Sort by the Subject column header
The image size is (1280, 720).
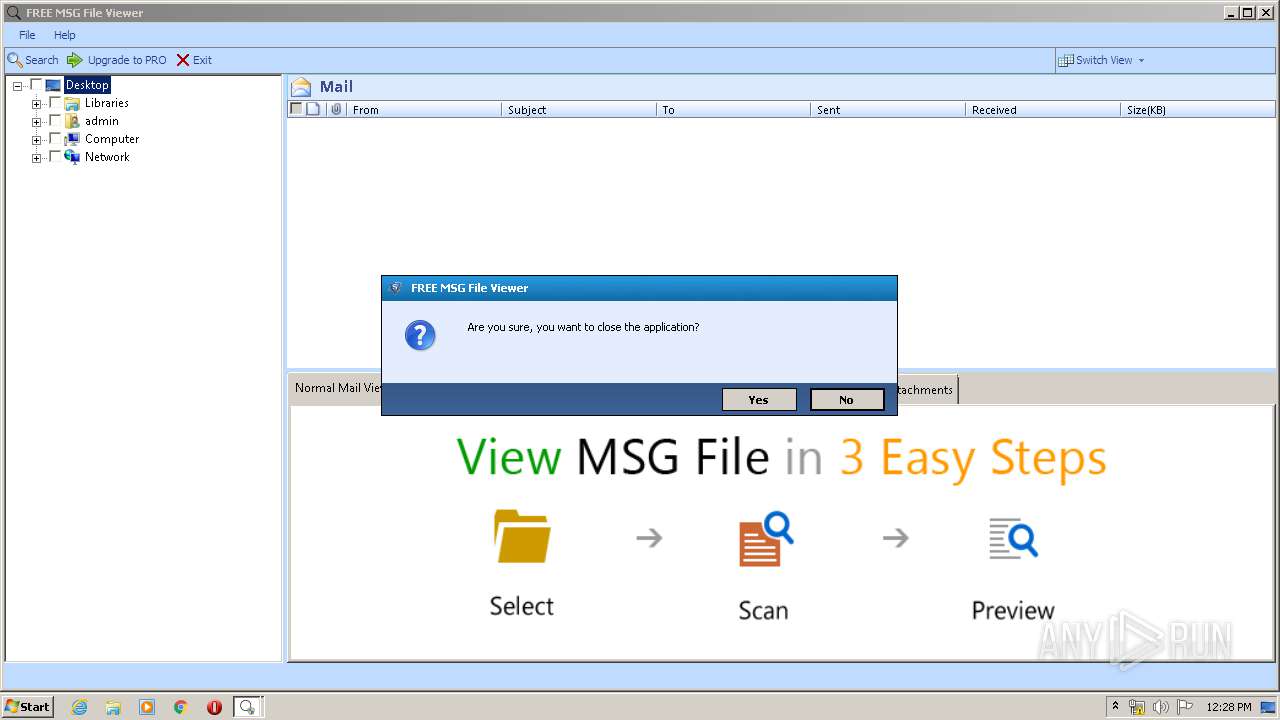[579, 110]
